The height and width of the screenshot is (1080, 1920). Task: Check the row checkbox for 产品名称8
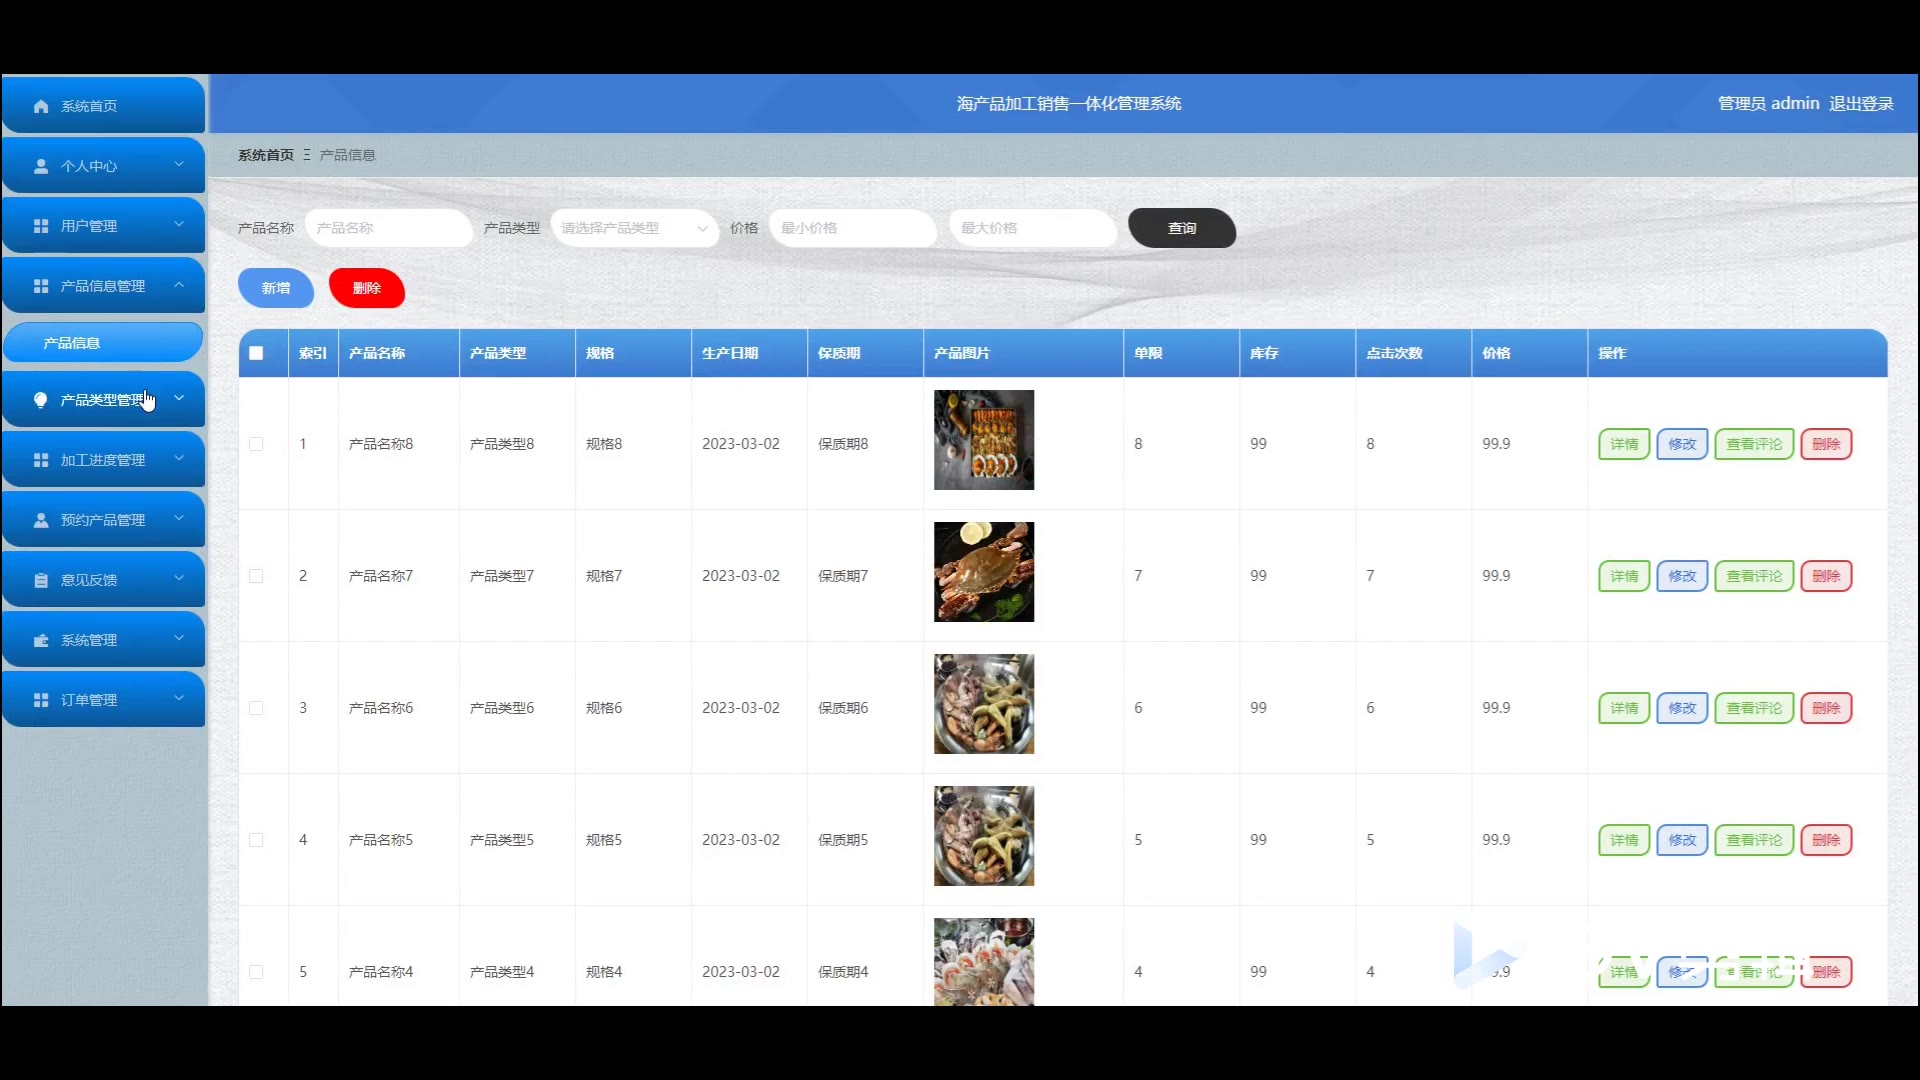(x=256, y=444)
